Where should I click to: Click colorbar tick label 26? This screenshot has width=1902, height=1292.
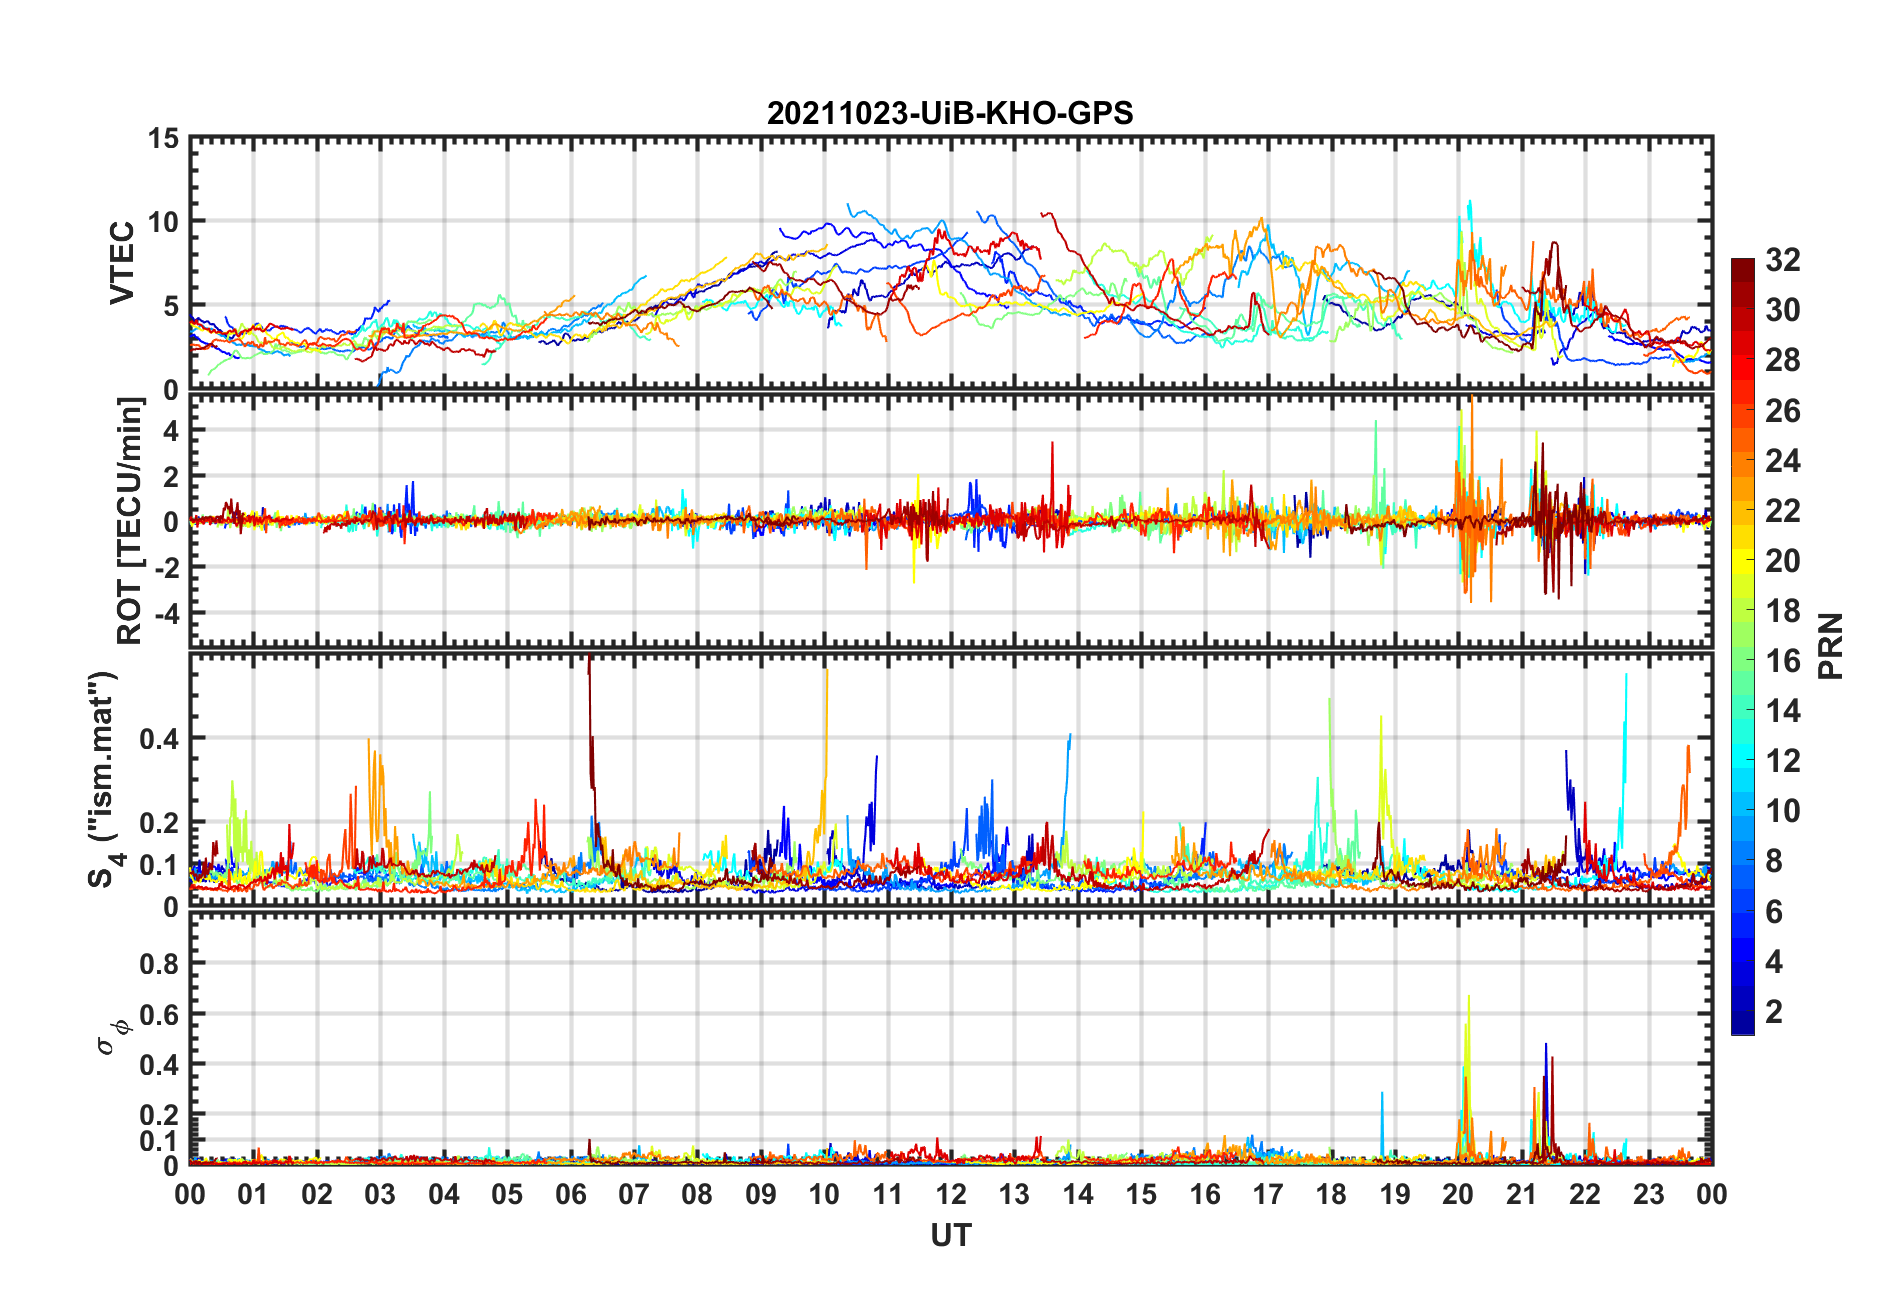[1782, 410]
